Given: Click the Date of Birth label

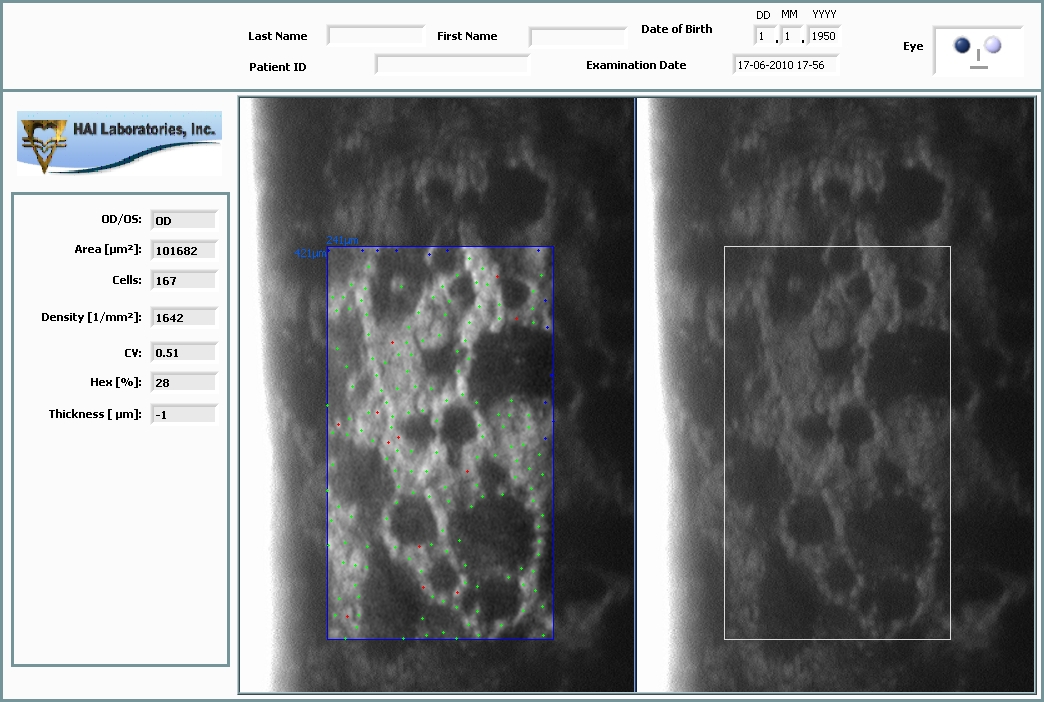Looking at the screenshot, I should [x=676, y=29].
